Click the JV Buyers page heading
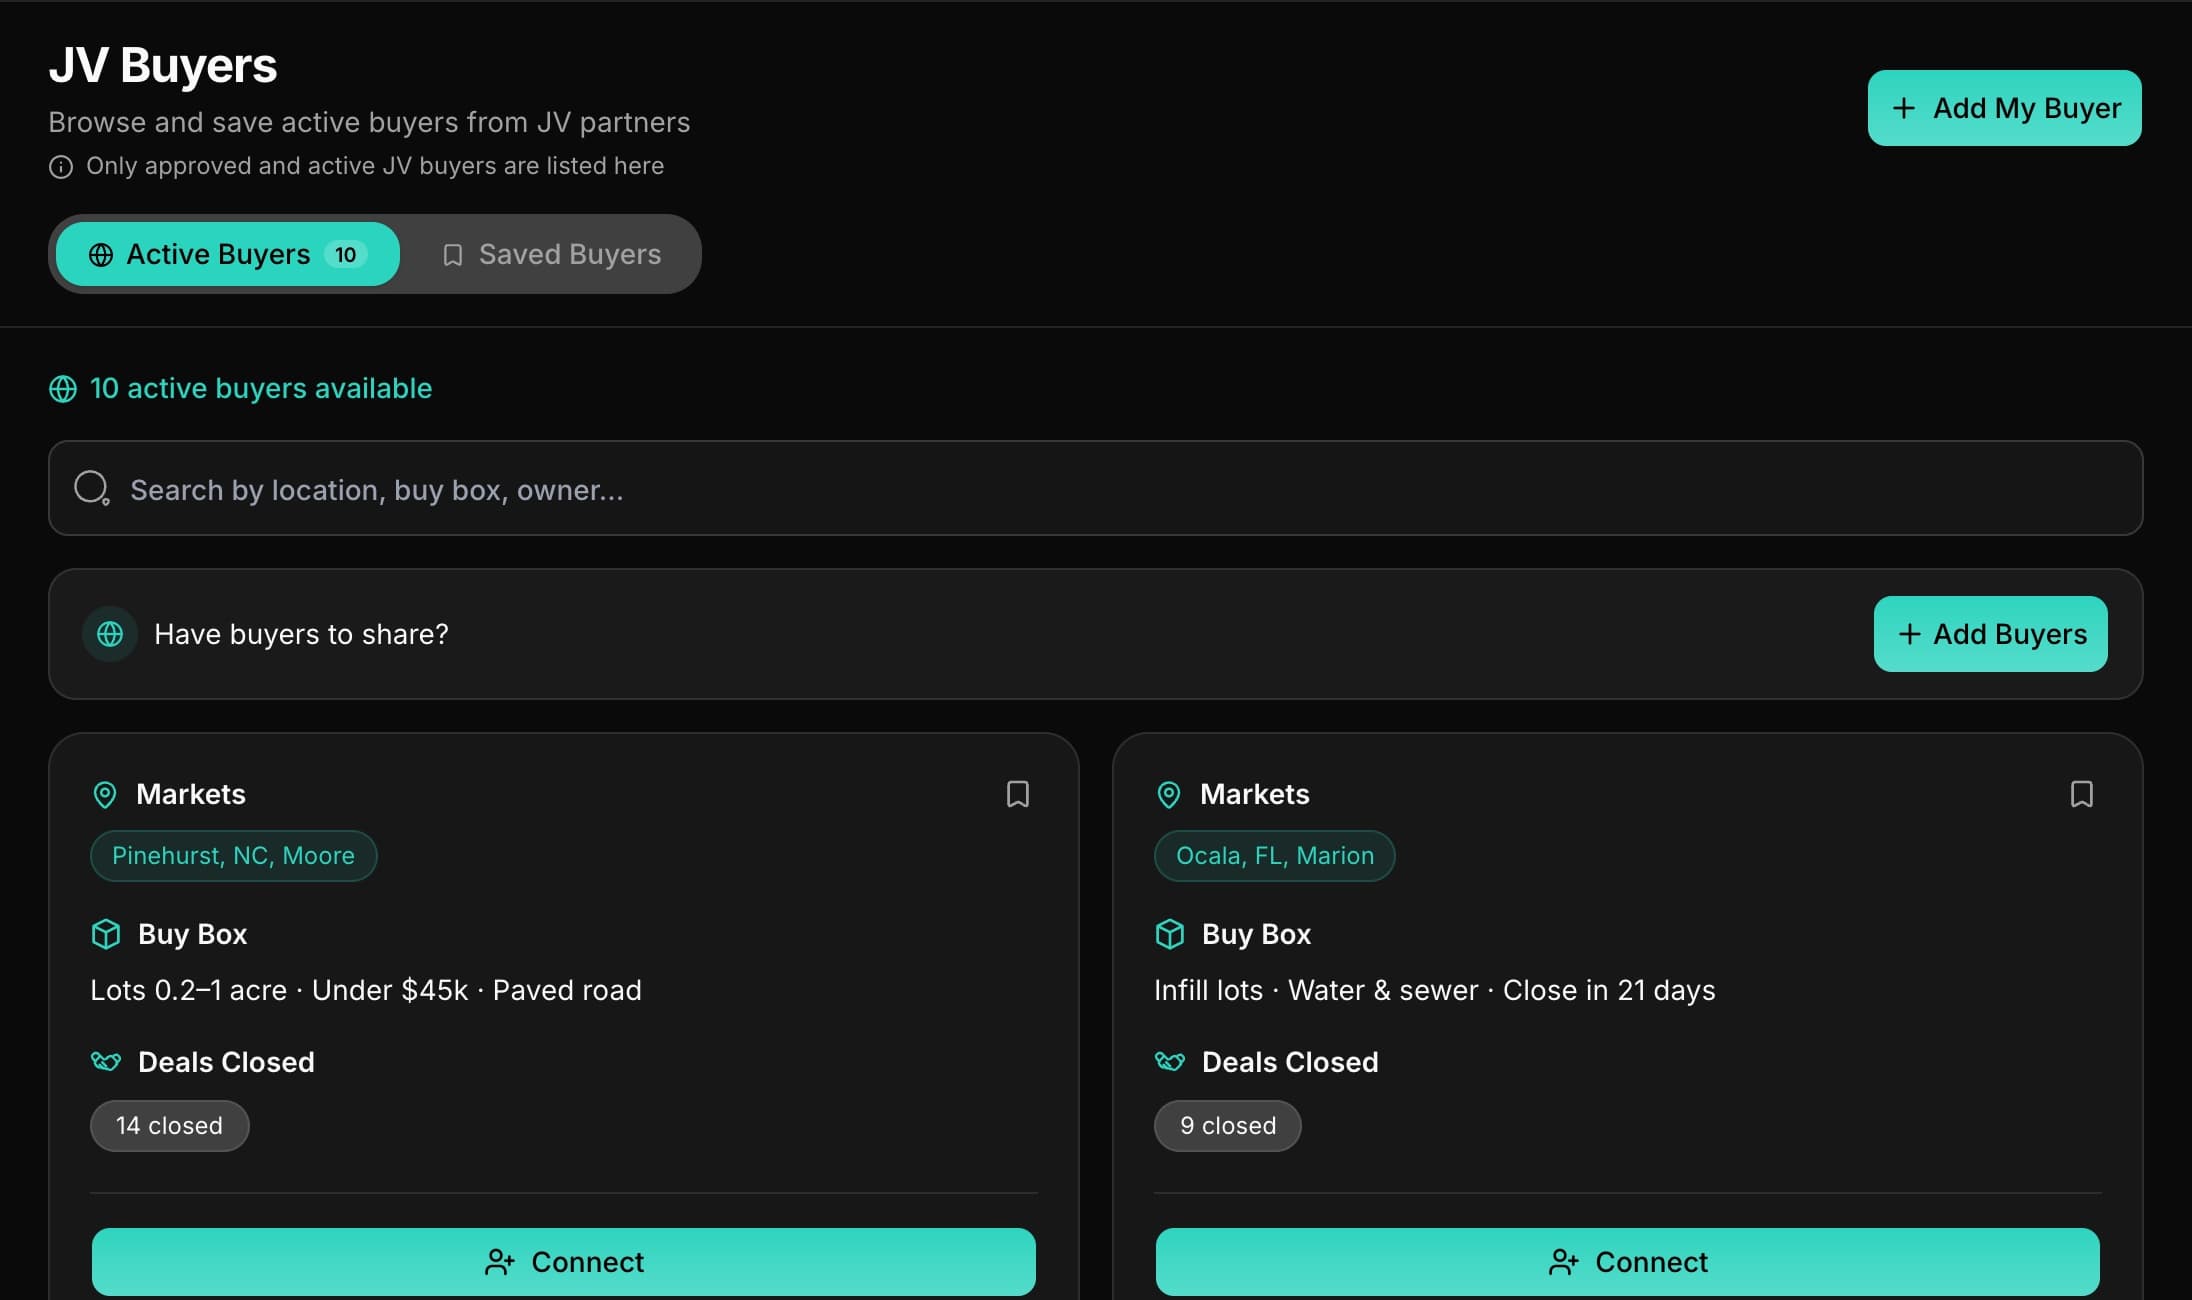 [x=163, y=65]
